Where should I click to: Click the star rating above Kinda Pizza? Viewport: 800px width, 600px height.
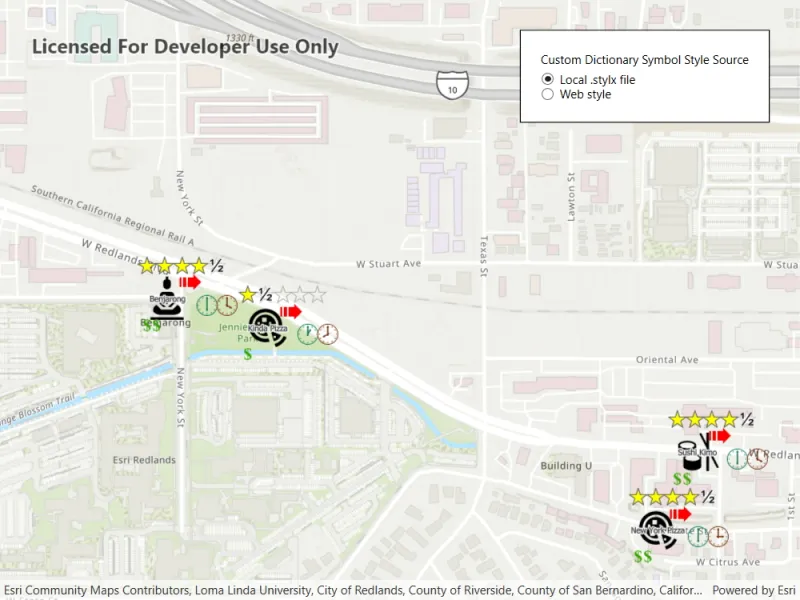[x=282, y=294]
